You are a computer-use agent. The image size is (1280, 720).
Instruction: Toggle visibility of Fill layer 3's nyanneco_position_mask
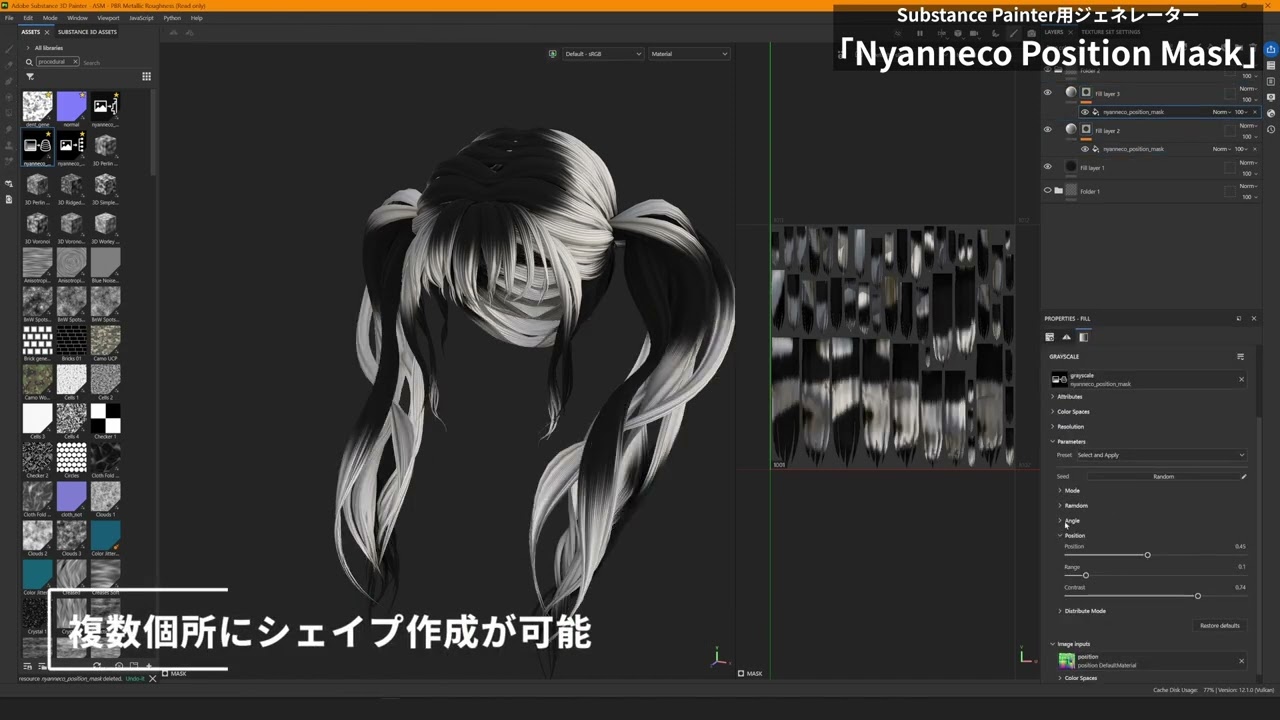[1085, 112]
